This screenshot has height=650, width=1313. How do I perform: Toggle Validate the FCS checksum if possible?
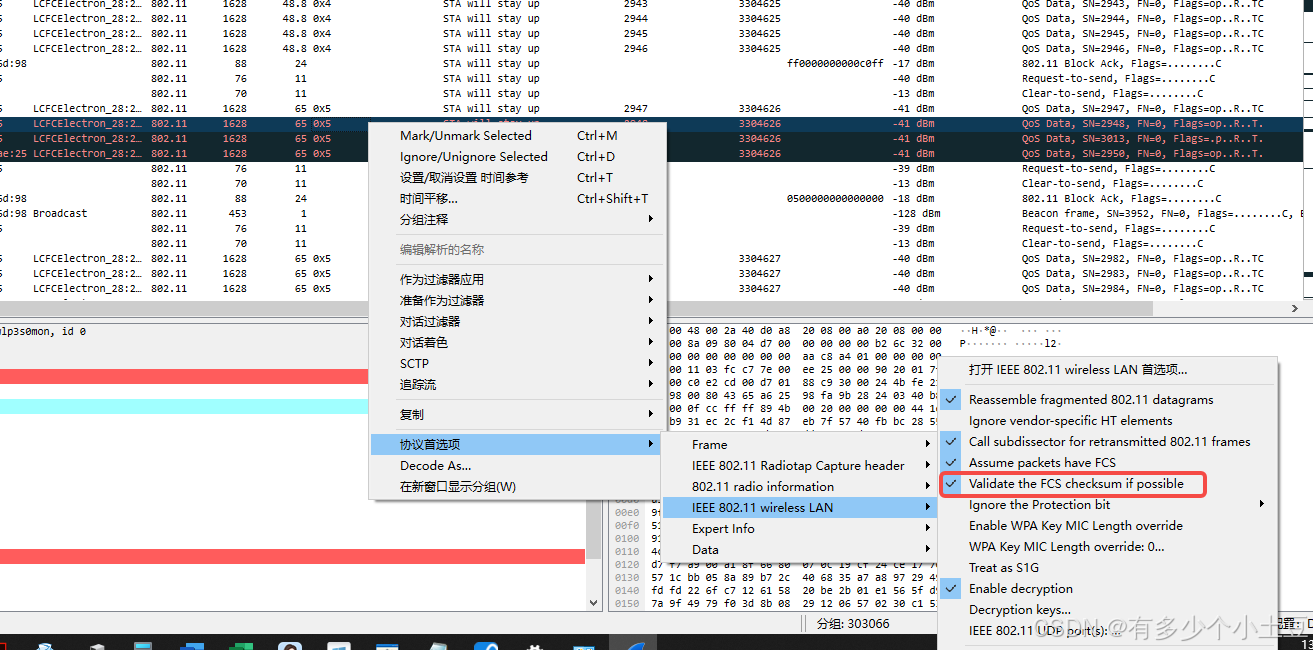coord(1107,484)
